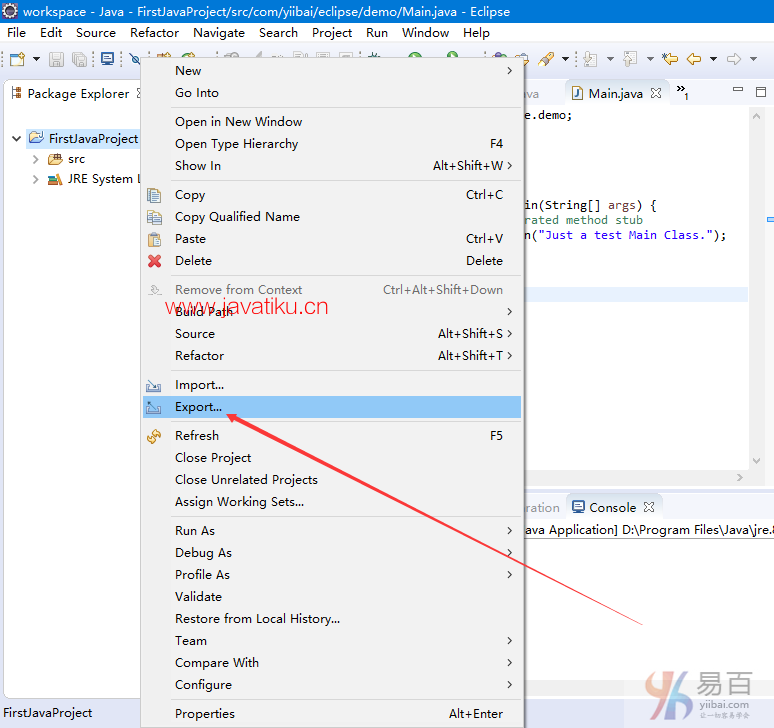Click the Next Annotation toolbar icon
774x728 pixels.
pyautogui.click(x=590, y=59)
